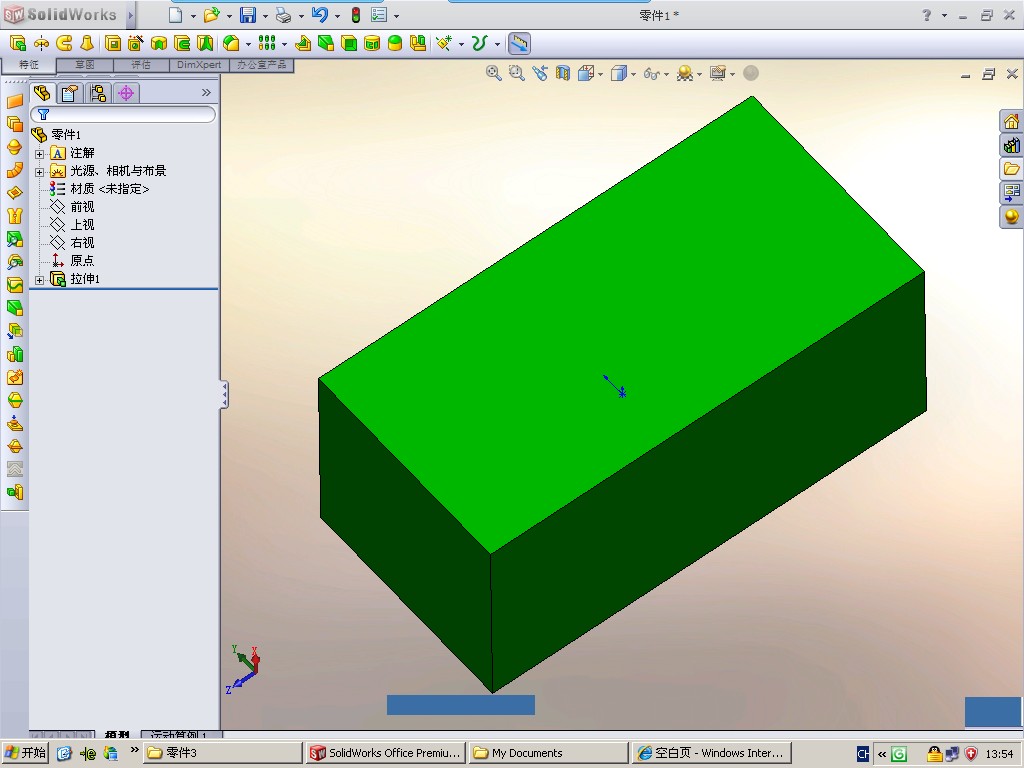Open the DimXpertManager crosshair tab

pos(126,93)
